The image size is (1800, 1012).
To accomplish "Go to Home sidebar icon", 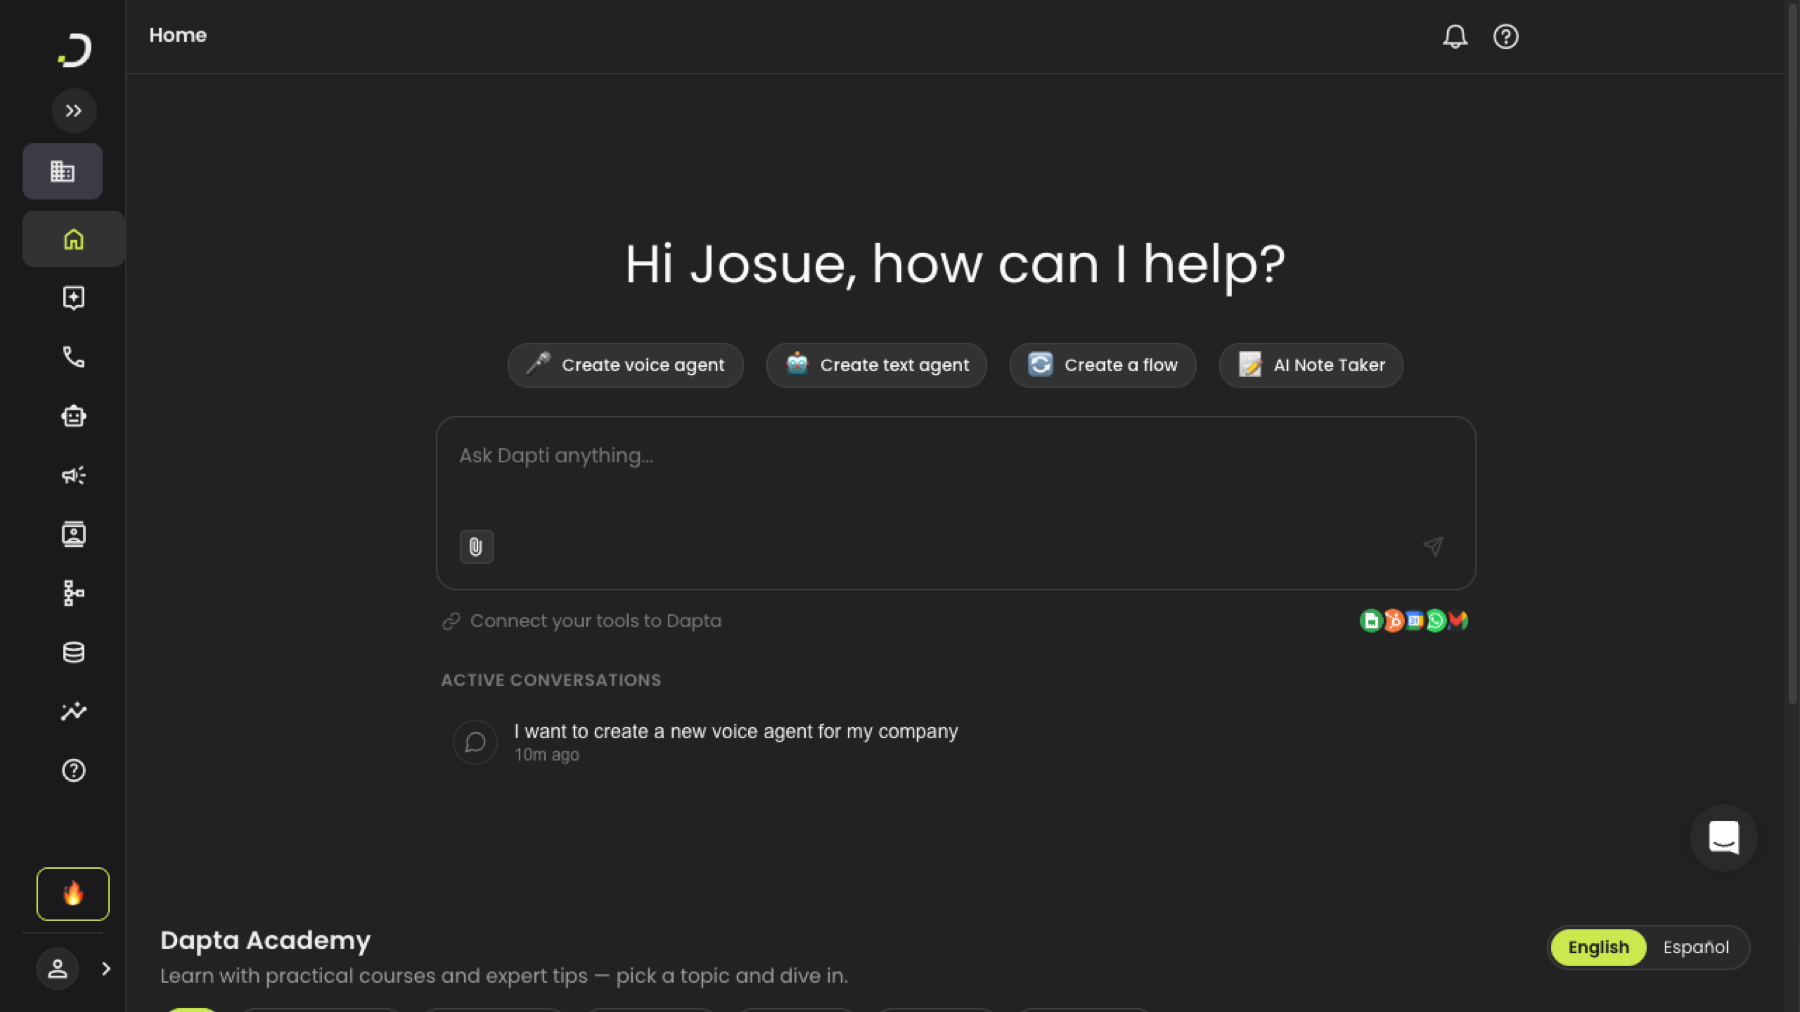I will tap(74, 239).
